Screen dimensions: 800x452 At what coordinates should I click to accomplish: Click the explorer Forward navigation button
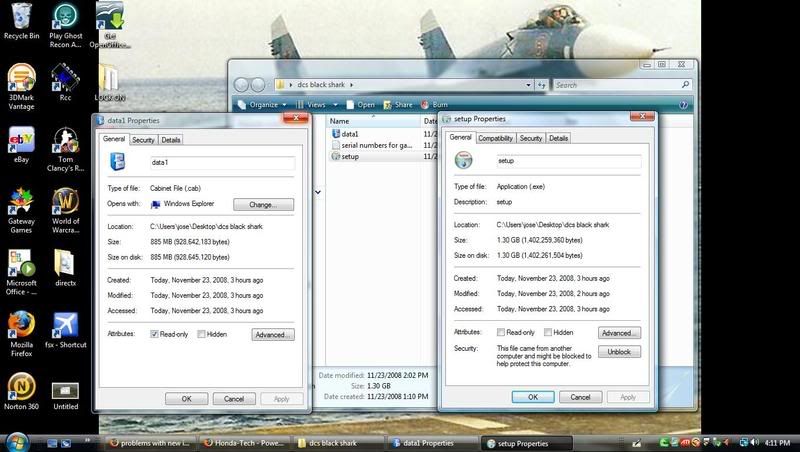pyautogui.click(x=258, y=85)
